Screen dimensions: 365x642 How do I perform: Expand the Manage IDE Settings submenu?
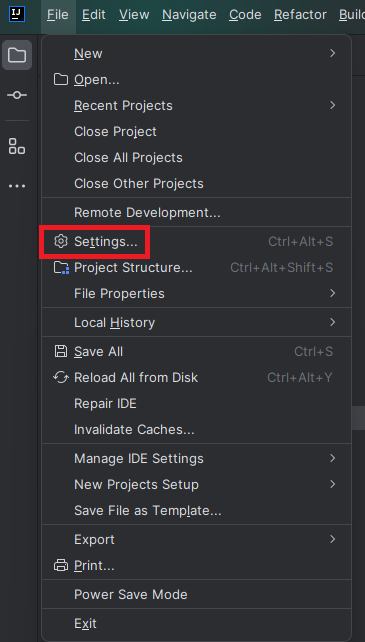[x=197, y=458]
